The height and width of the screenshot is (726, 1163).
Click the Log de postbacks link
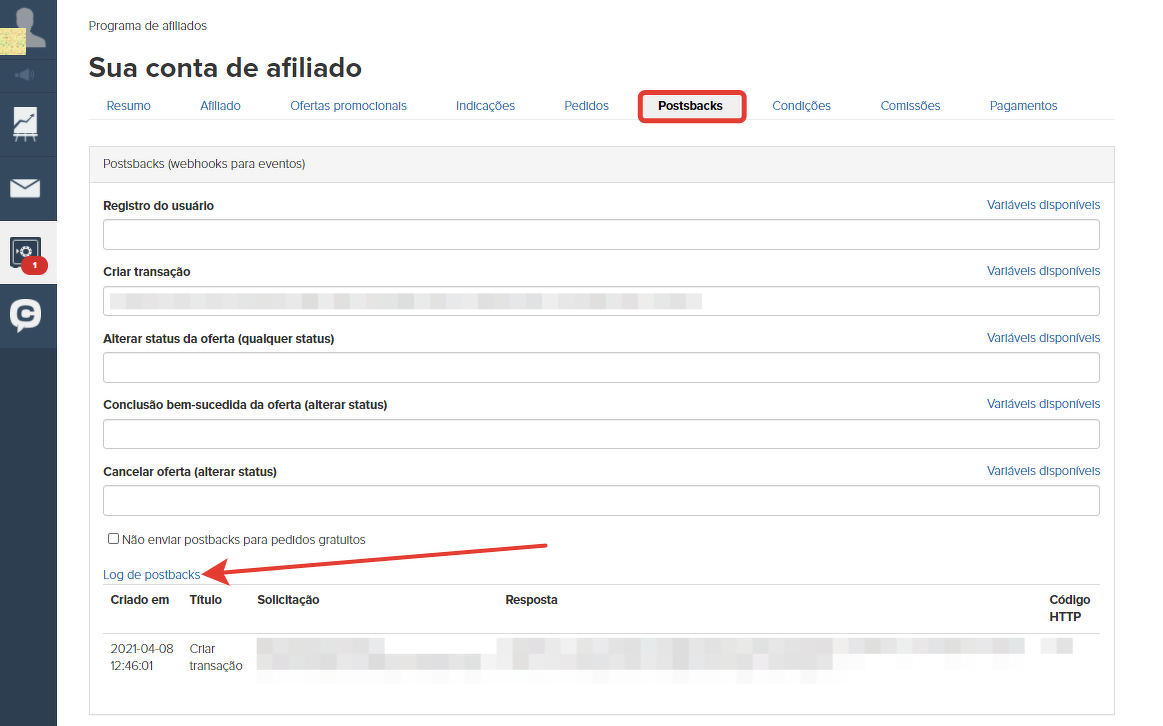coord(151,575)
